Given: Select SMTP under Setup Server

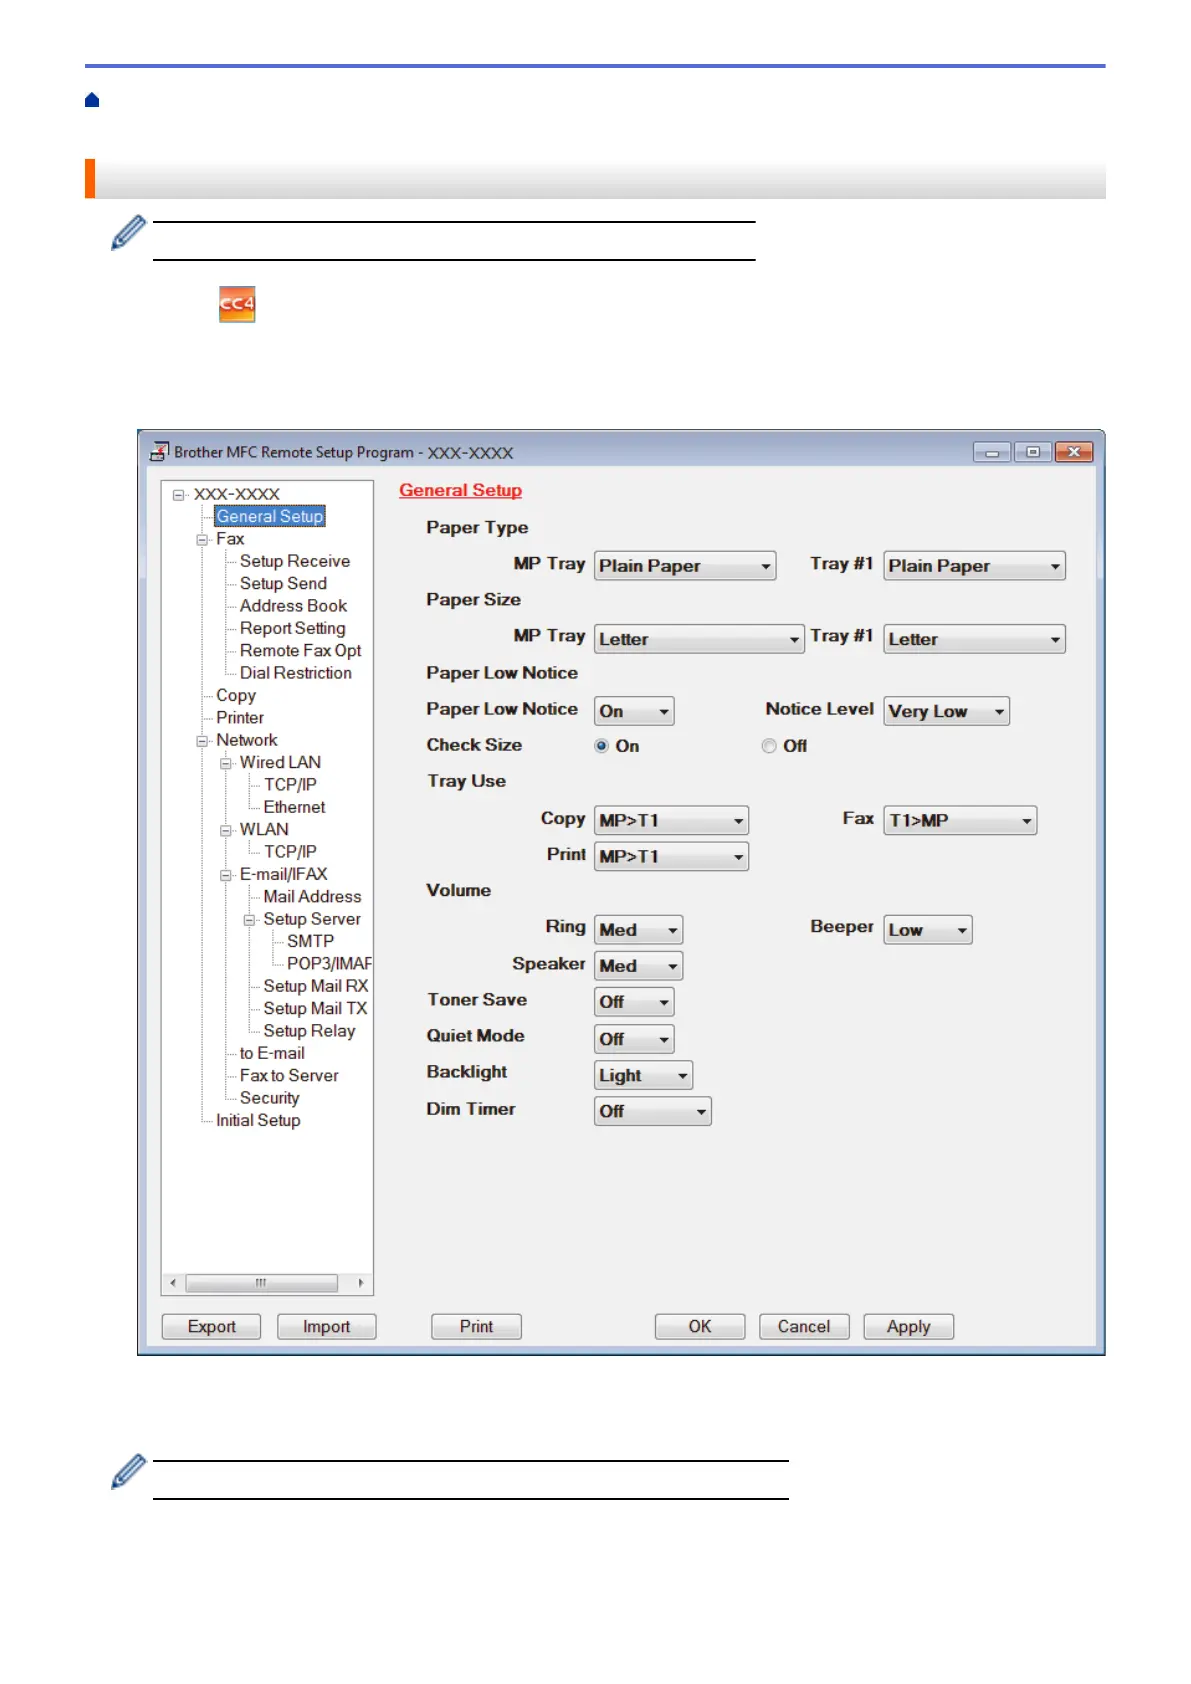Looking at the screenshot, I should pyautogui.click(x=310, y=941).
